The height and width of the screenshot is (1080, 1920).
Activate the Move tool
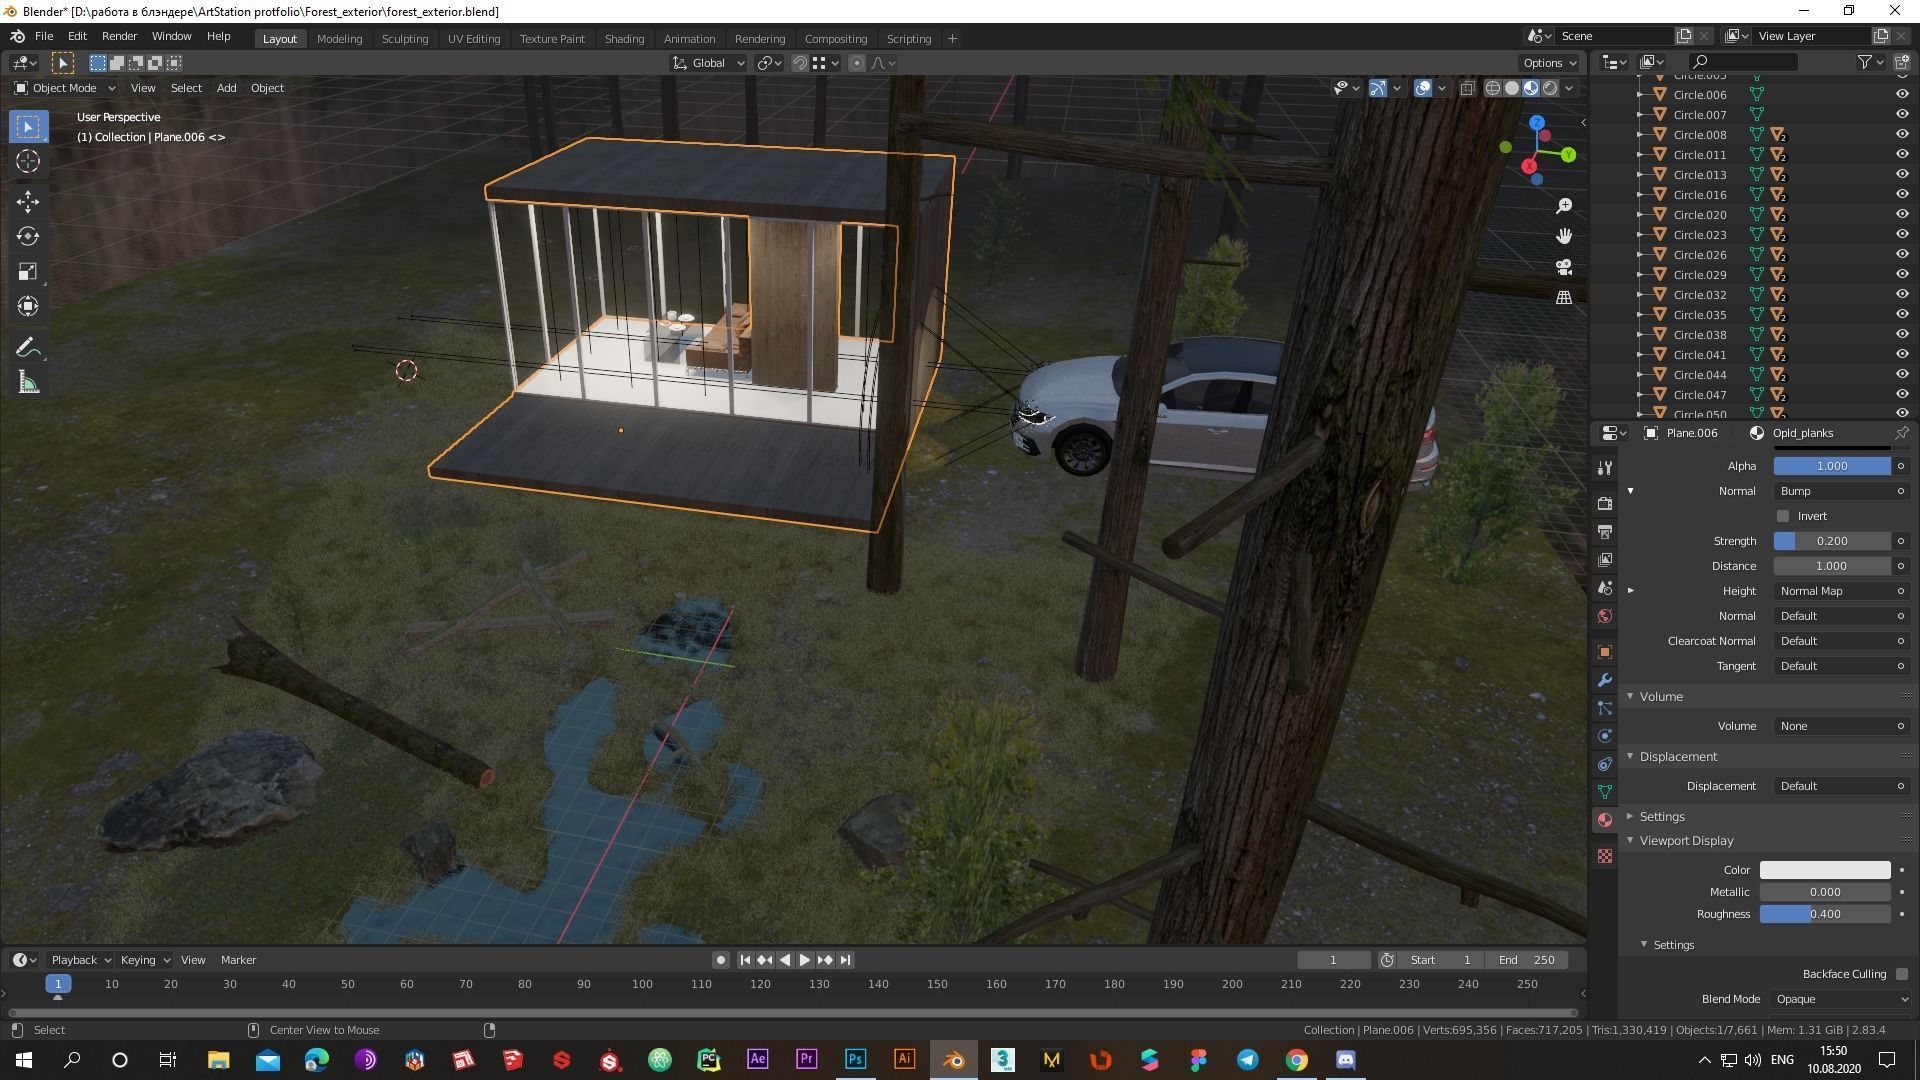click(28, 202)
